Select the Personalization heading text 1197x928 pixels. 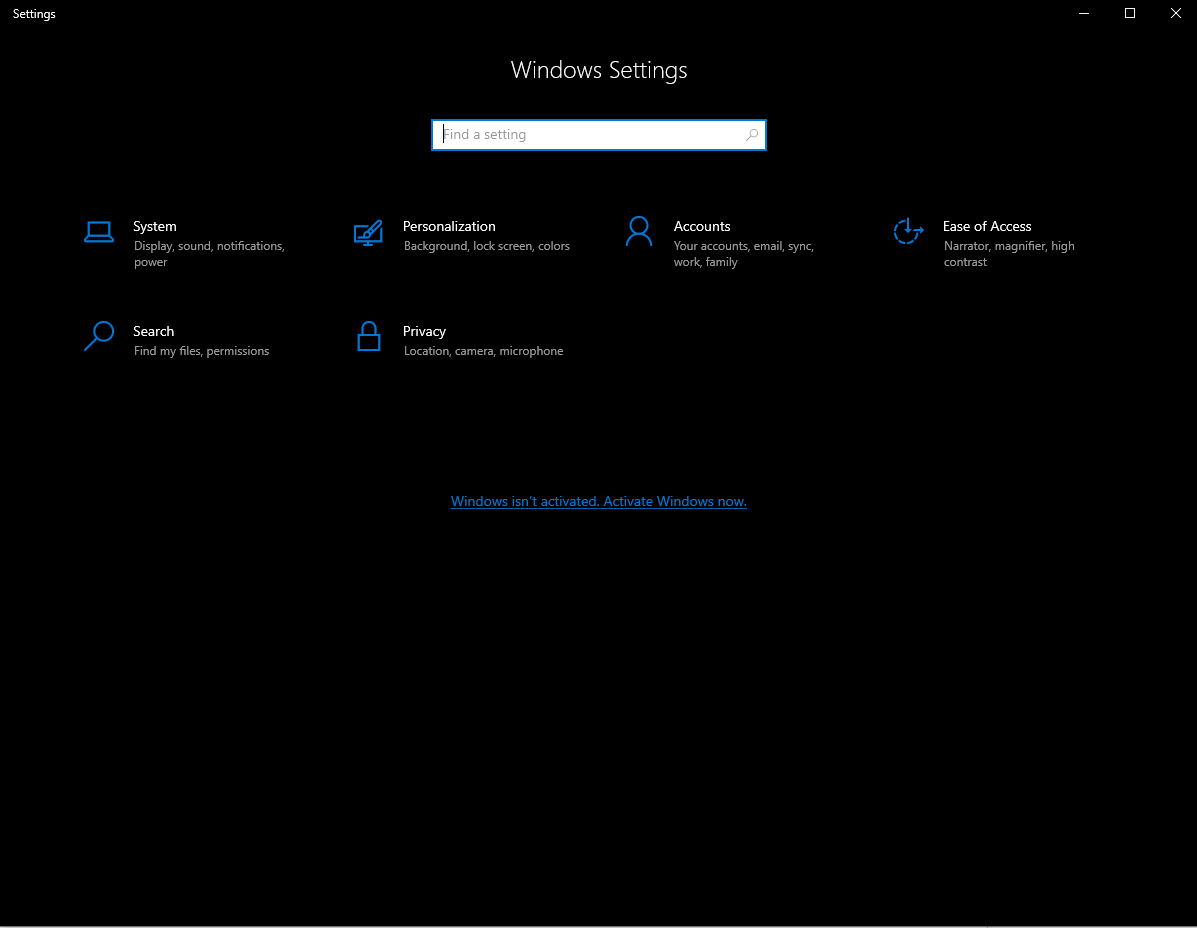pyautogui.click(x=449, y=227)
